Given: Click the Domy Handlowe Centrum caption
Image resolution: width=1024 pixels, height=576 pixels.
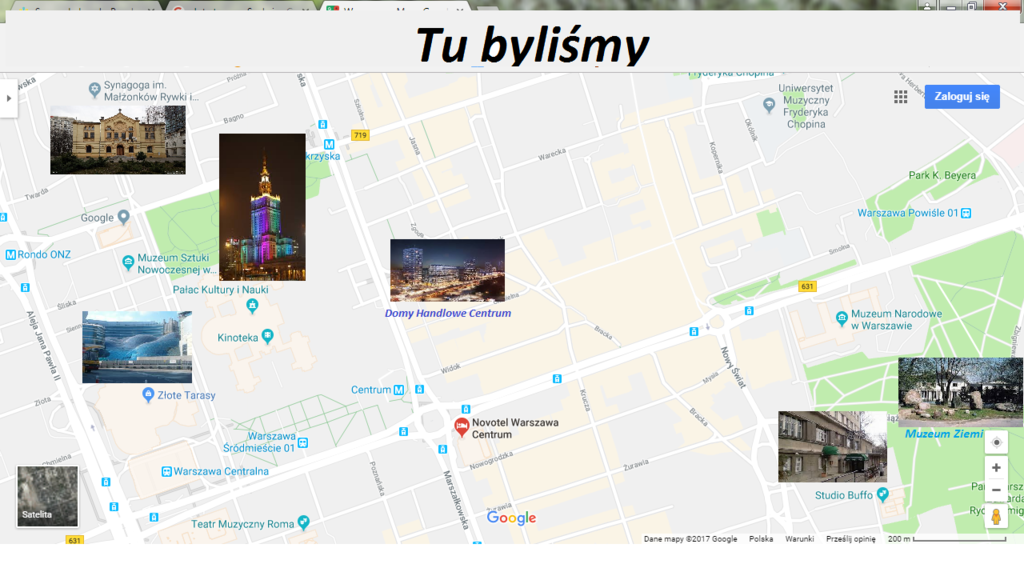Looking at the screenshot, I should pyautogui.click(x=448, y=313).
